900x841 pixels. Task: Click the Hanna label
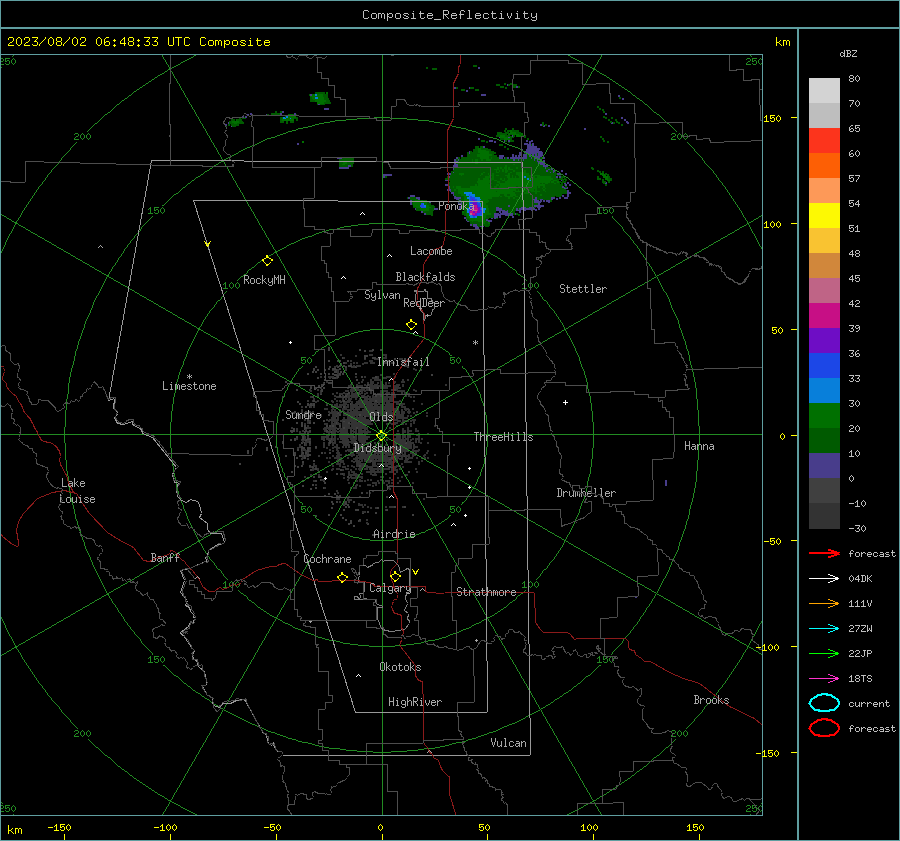(699, 446)
